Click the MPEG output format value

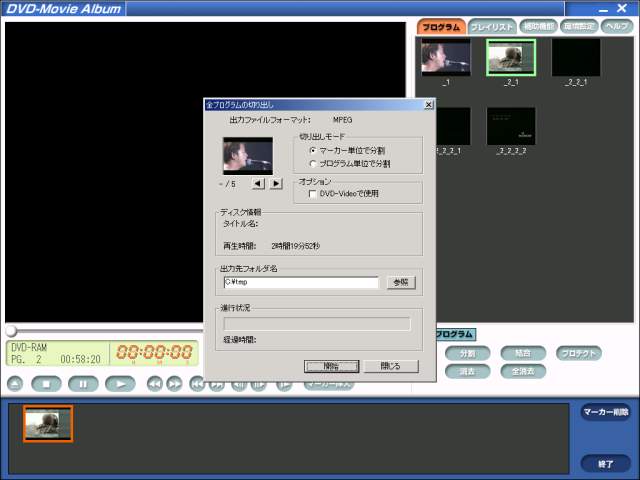pyautogui.click(x=342, y=120)
